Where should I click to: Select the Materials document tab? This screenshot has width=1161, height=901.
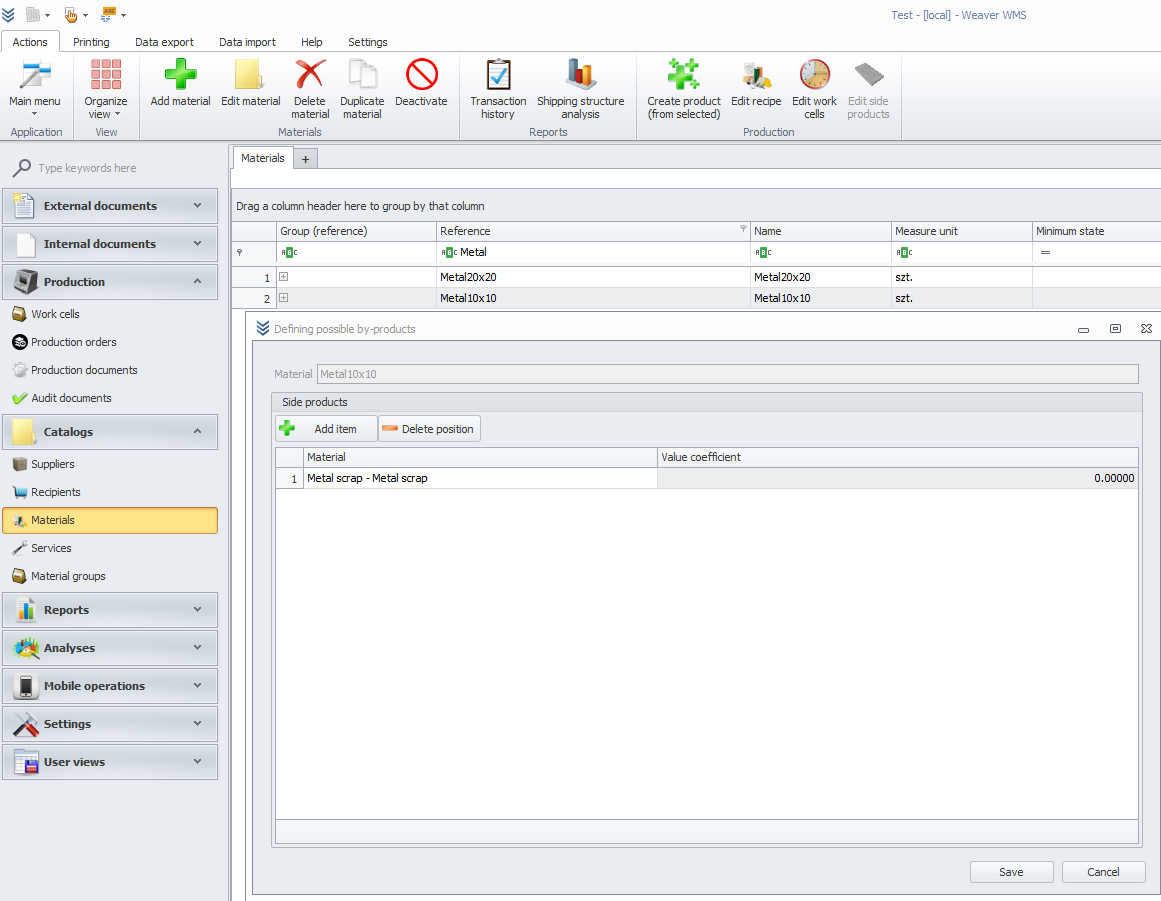tap(263, 158)
